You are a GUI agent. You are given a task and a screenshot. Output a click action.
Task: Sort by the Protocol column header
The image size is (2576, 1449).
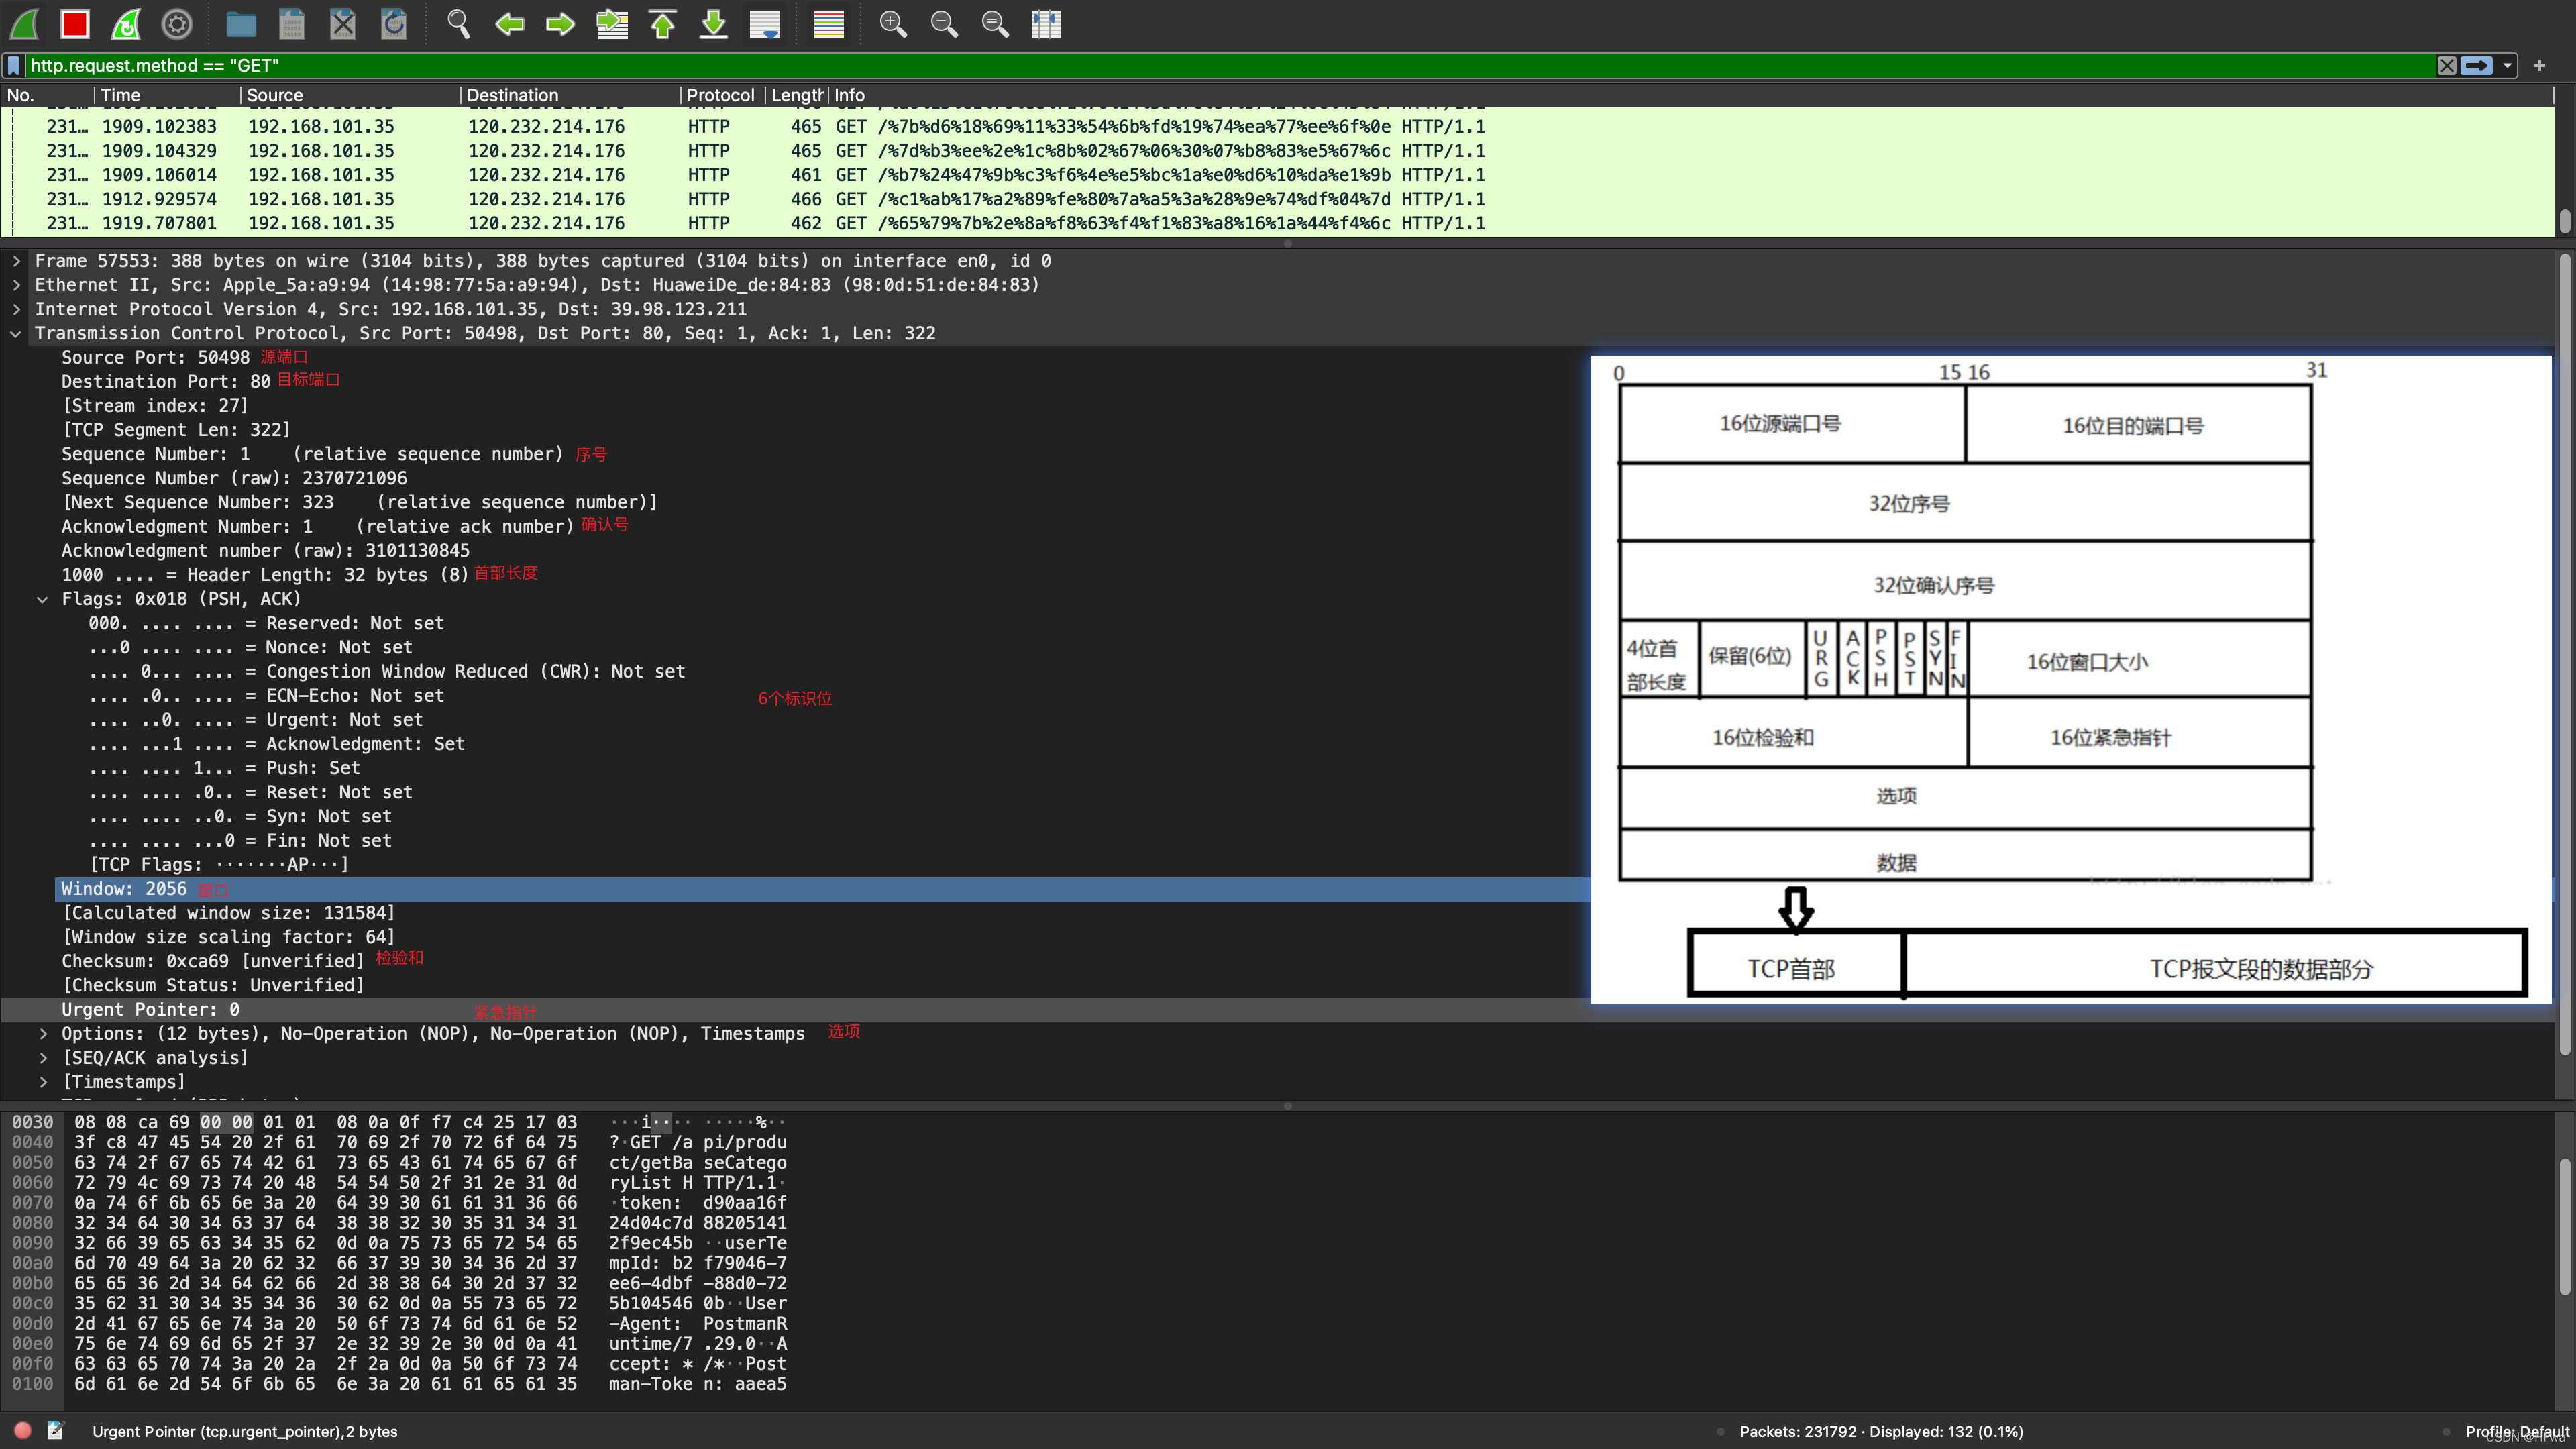[x=720, y=95]
